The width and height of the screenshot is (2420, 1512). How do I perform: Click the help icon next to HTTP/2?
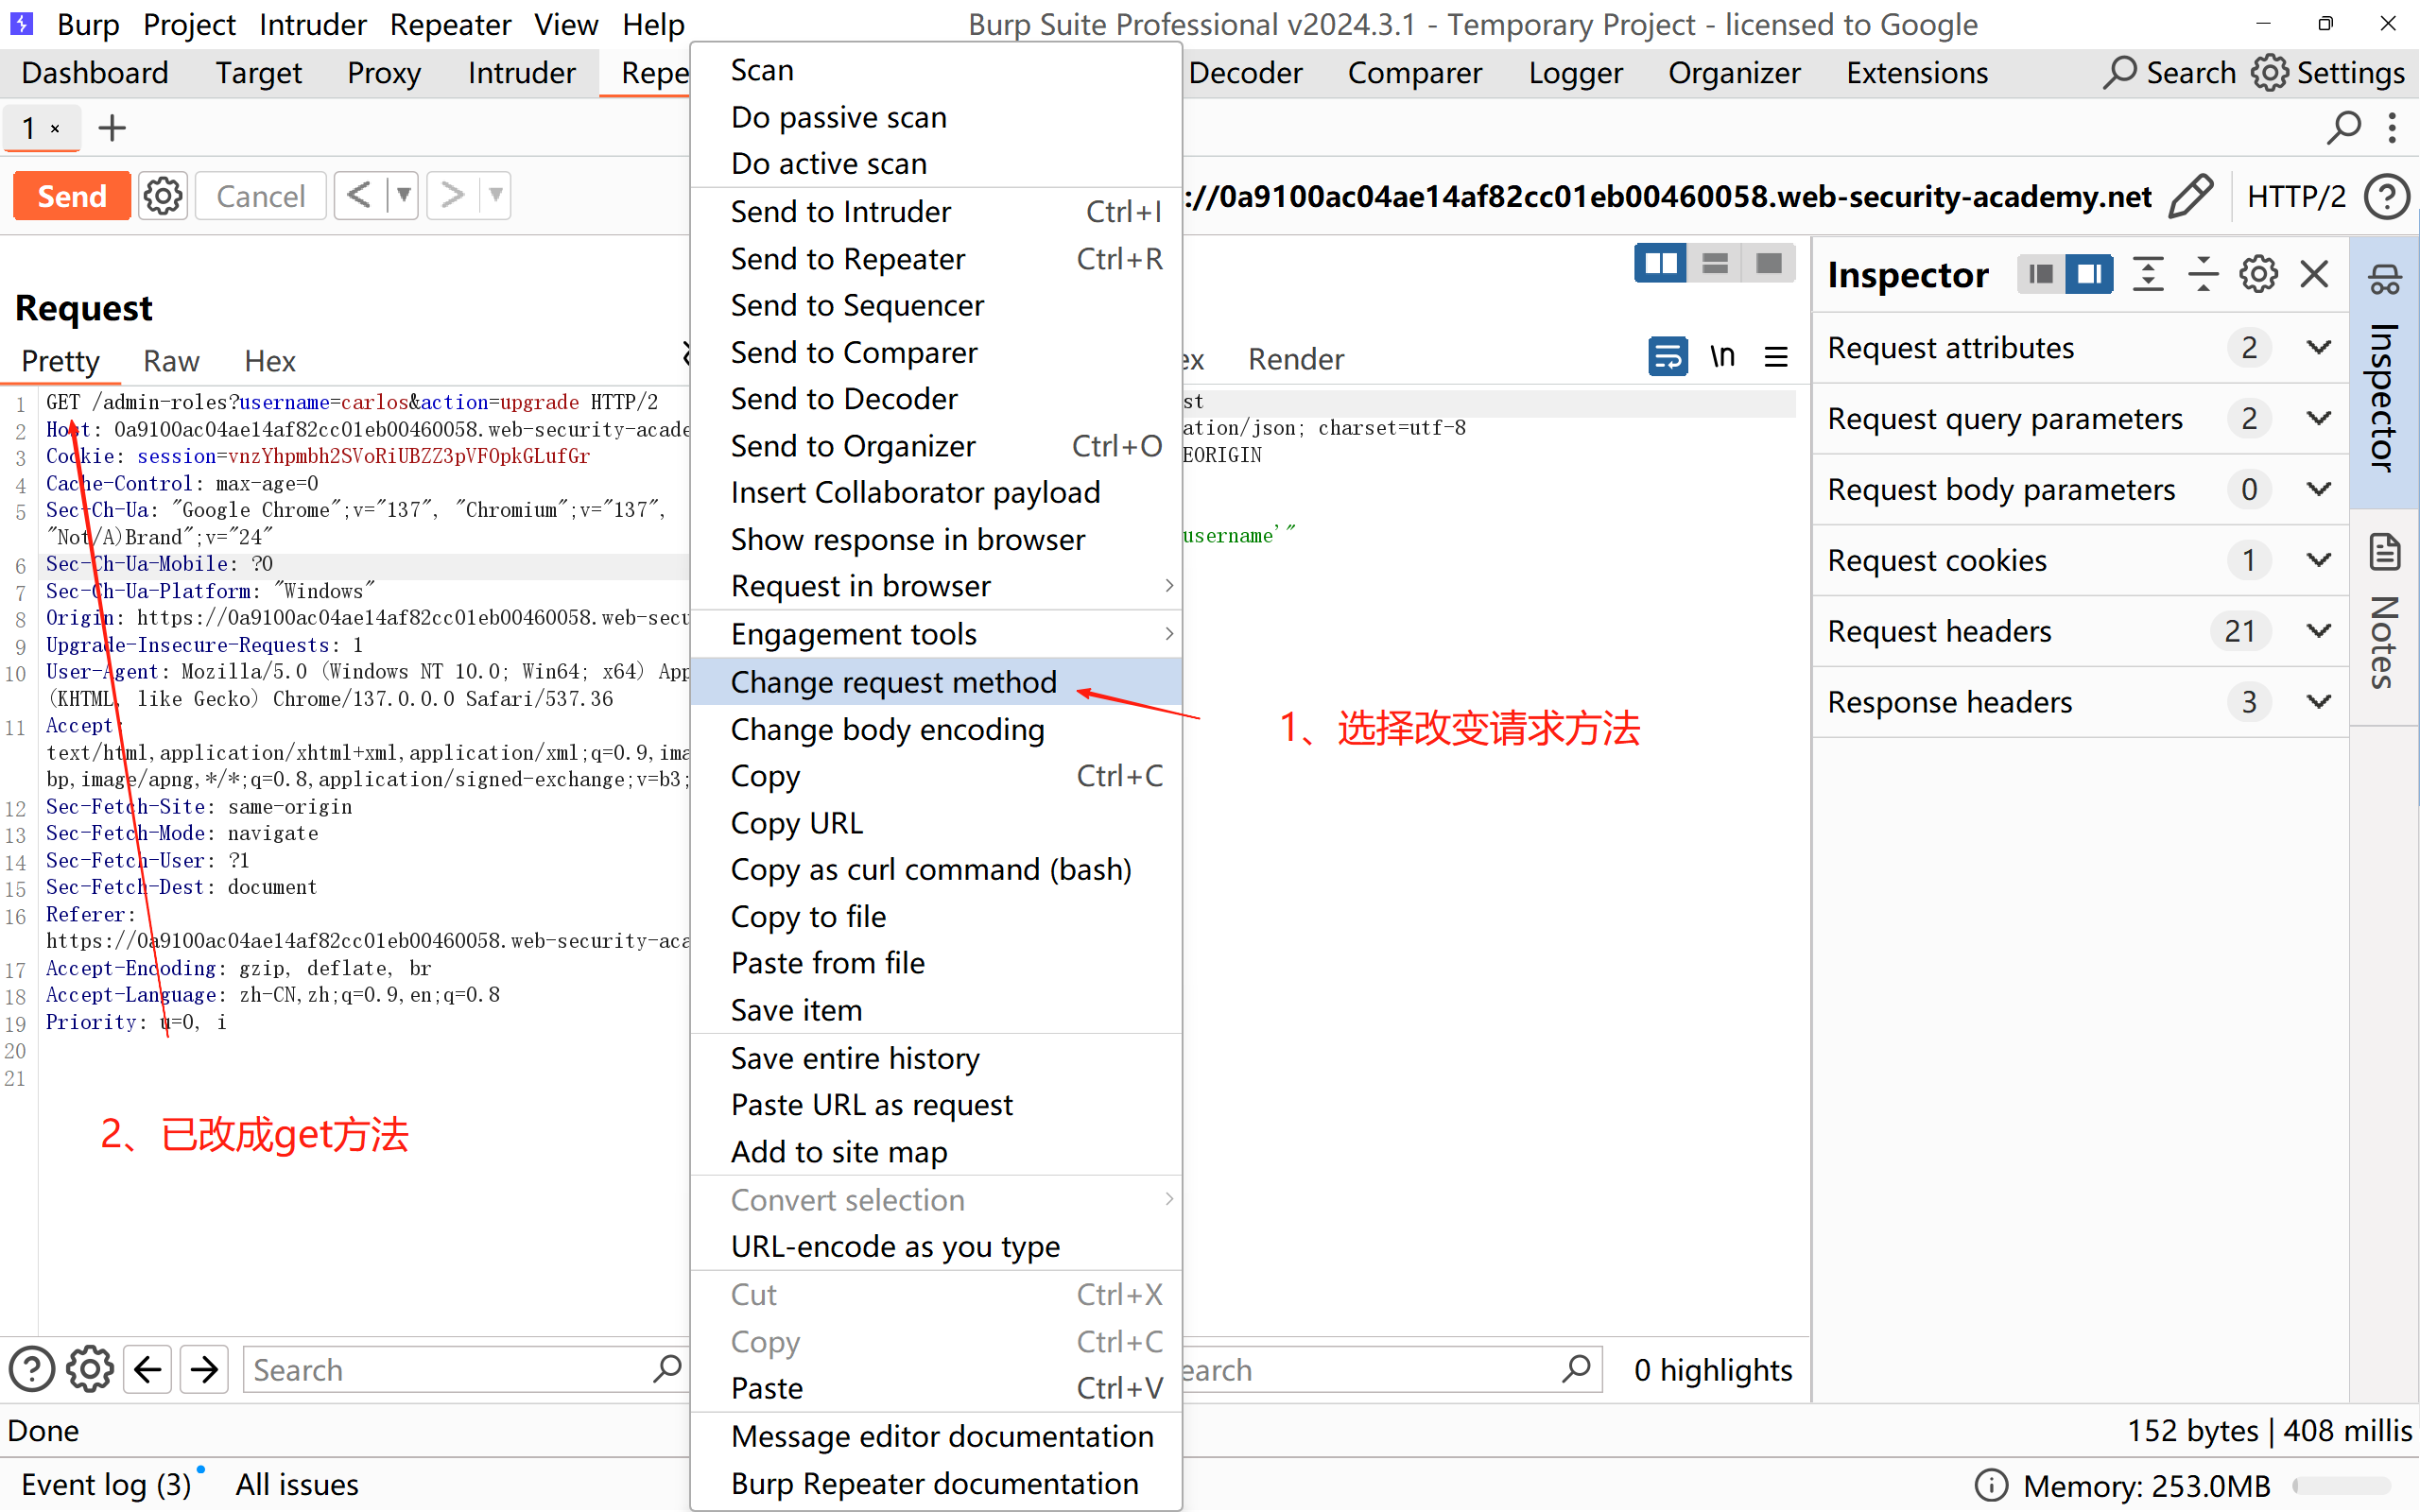[2386, 196]
